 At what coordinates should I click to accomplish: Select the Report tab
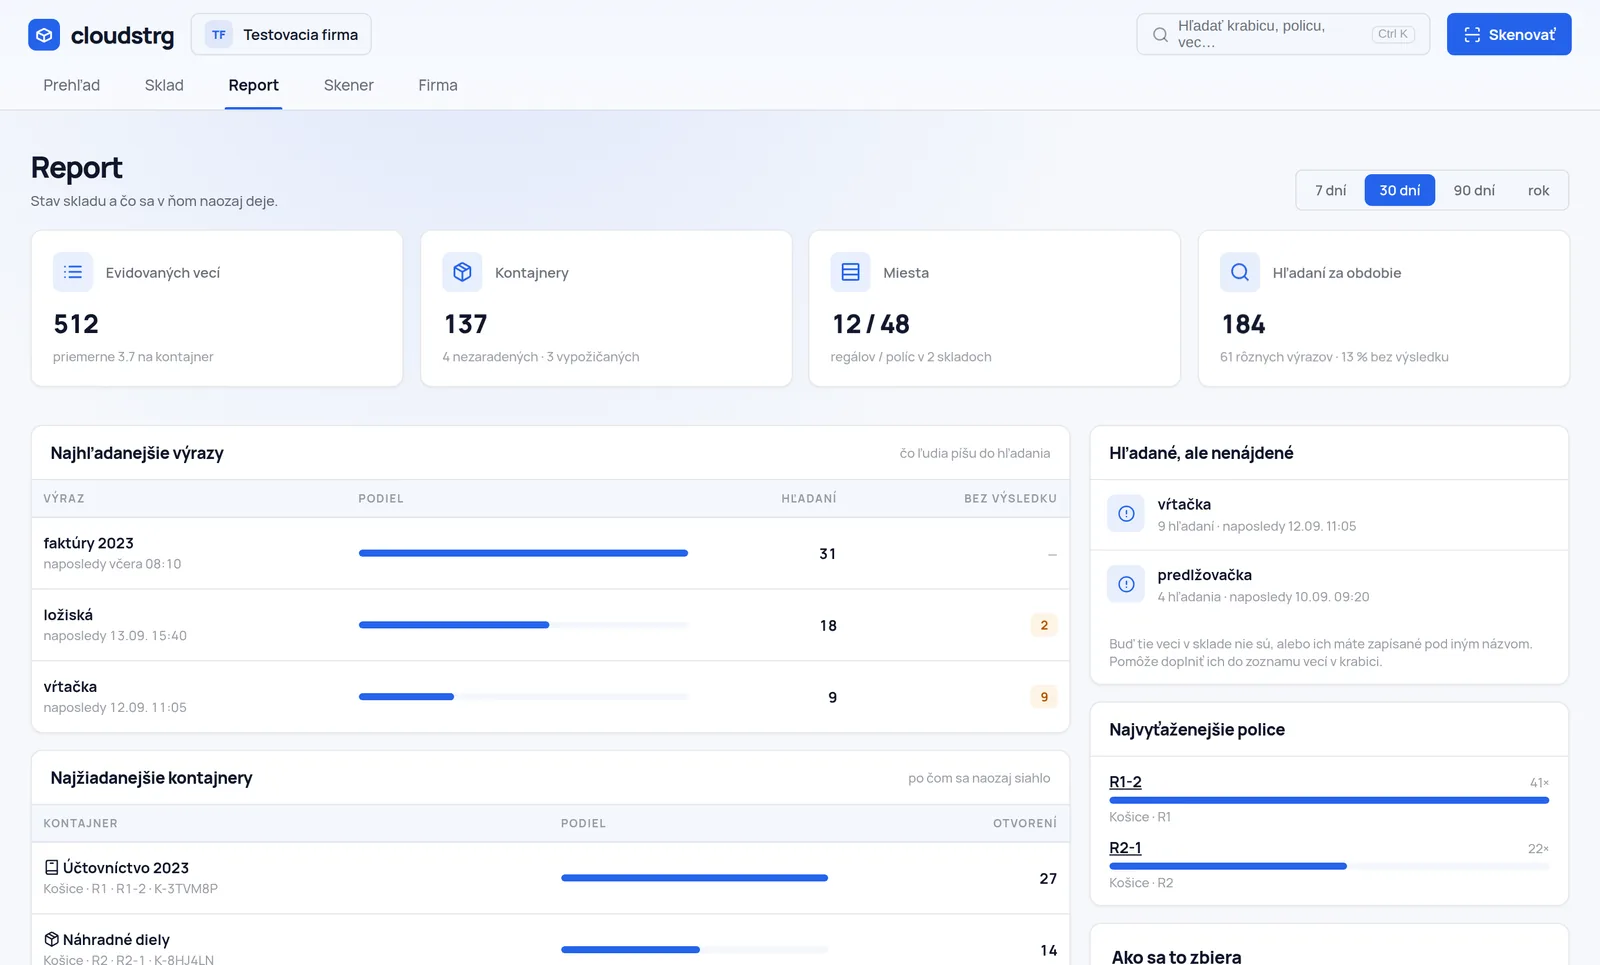coord(253,85)
